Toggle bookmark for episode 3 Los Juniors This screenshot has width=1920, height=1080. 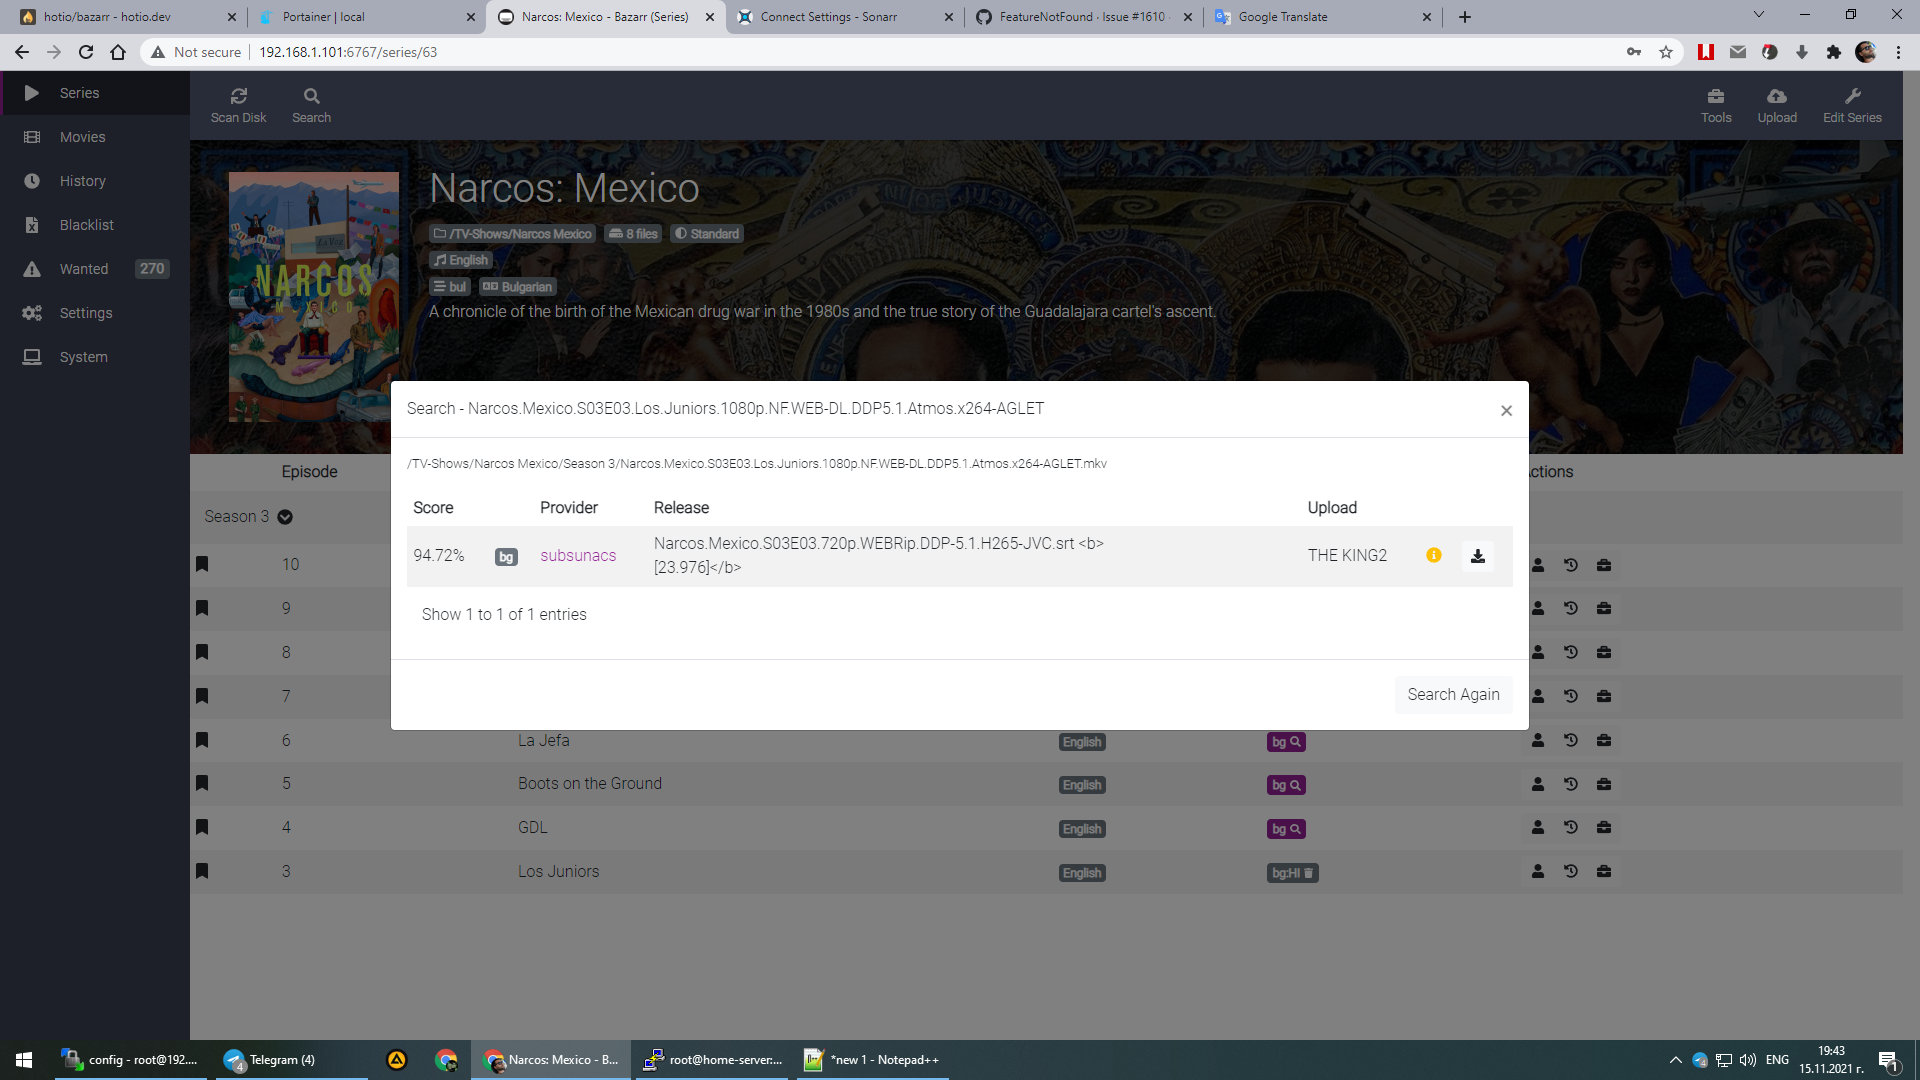click(x=202, y=871)
